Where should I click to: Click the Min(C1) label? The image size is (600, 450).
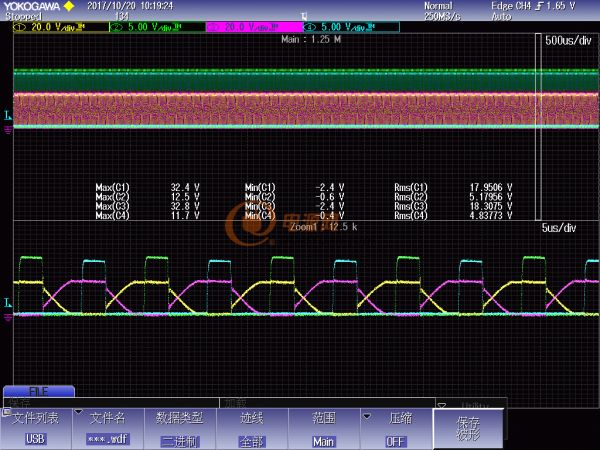coord(260,188)
